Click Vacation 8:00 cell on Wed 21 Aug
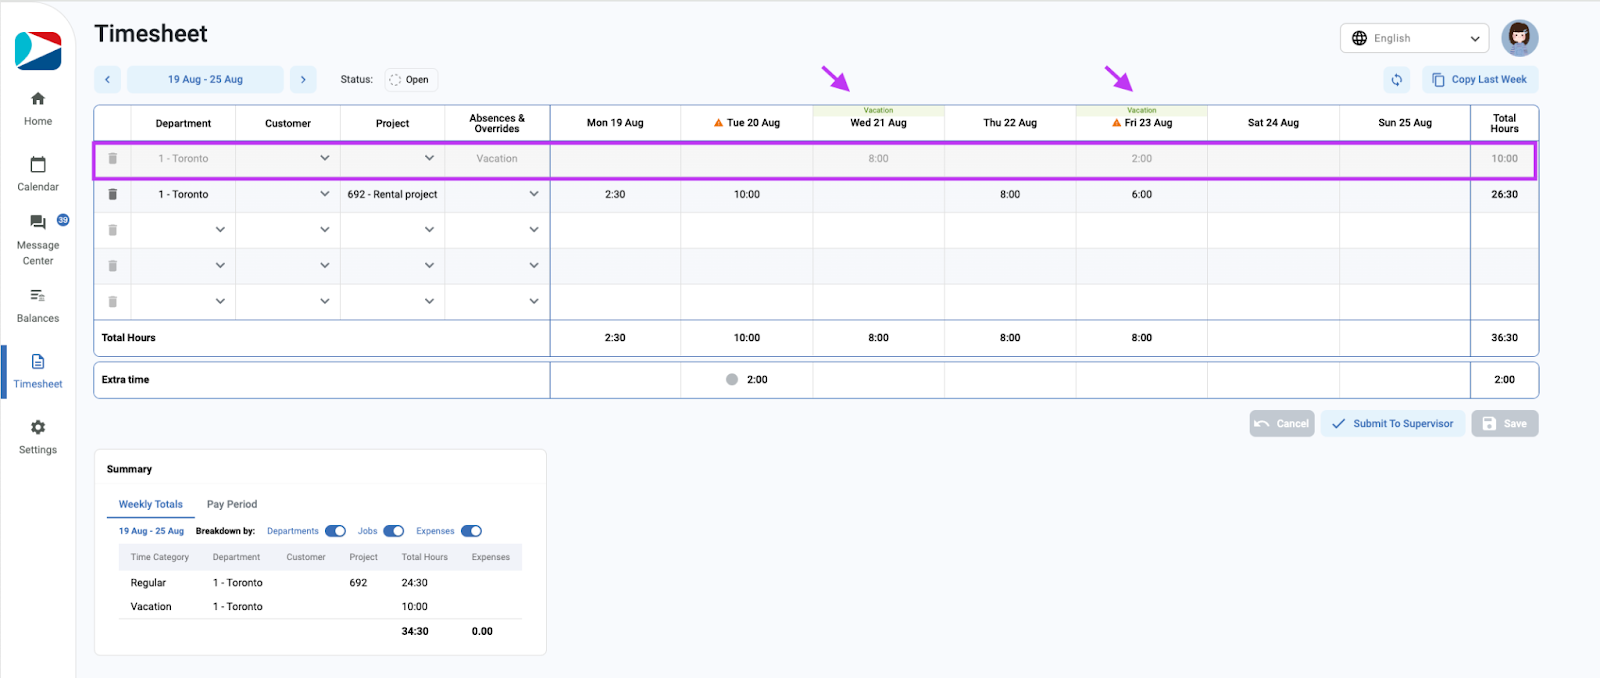 tap(878, 158)
